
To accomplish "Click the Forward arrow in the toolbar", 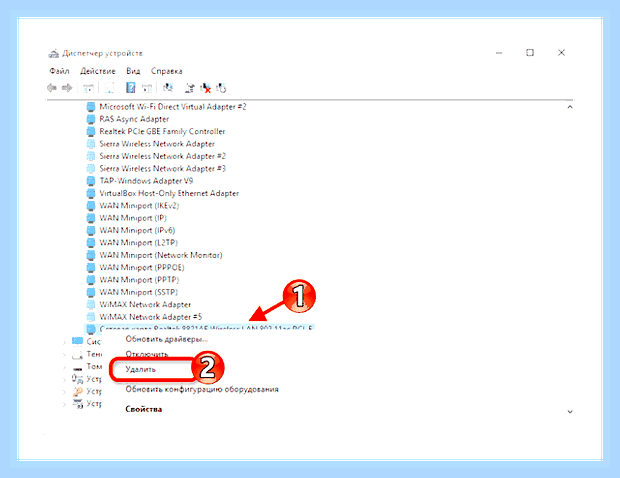I will 67,88.
